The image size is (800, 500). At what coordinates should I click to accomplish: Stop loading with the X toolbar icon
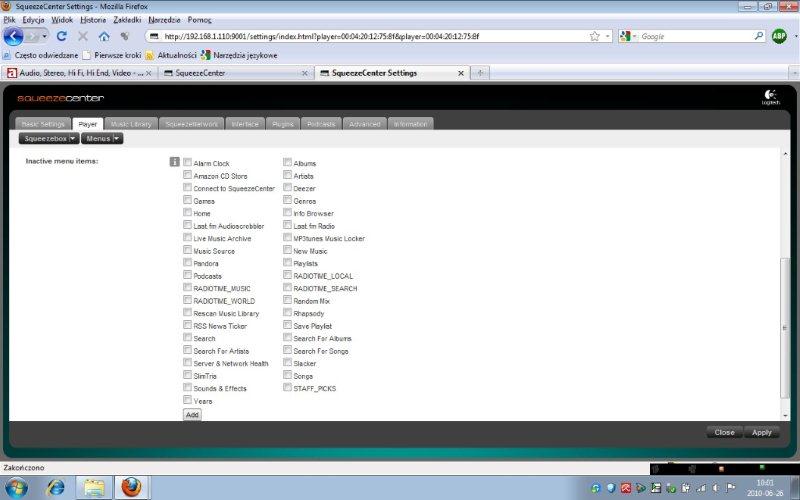tap(83, 36)
